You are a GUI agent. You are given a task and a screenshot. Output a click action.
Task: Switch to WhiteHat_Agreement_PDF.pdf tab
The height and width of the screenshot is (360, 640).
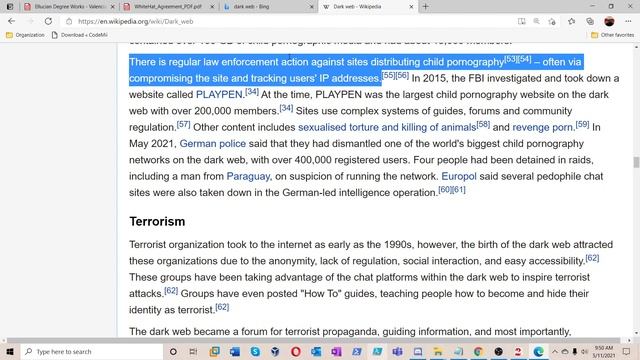[168, 7]
